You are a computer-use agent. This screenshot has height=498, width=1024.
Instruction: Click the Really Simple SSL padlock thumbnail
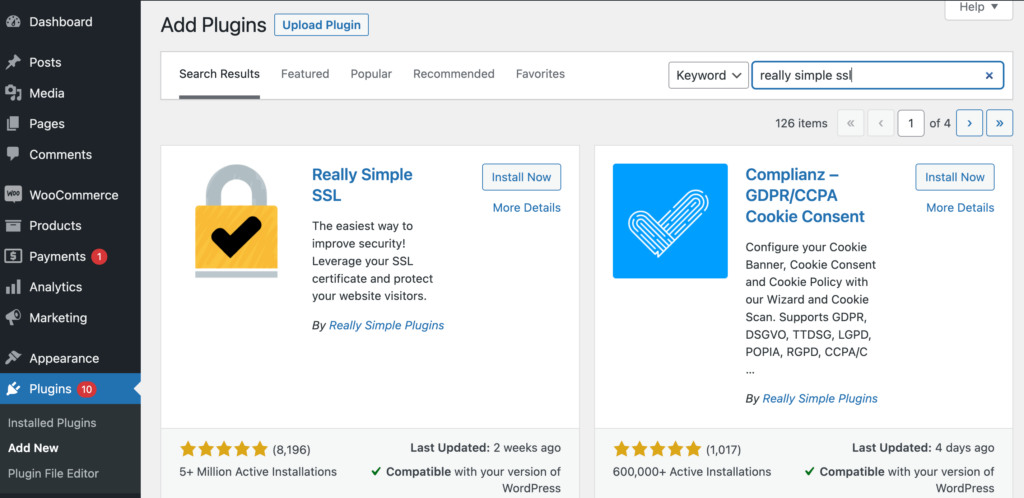click(237, 220)
